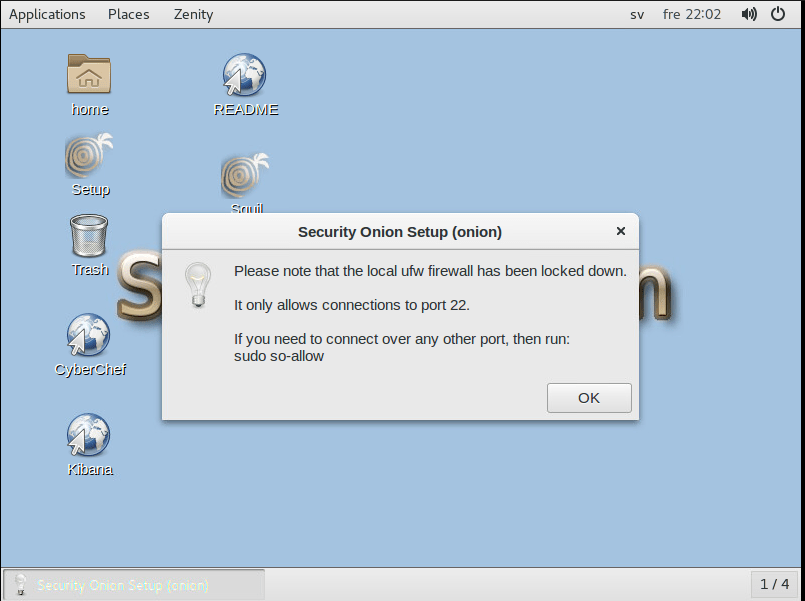Viewport: 805px width, 601px height.
Task: Click the 1 / 4 workspace switcher
Action: pos(774,584)
